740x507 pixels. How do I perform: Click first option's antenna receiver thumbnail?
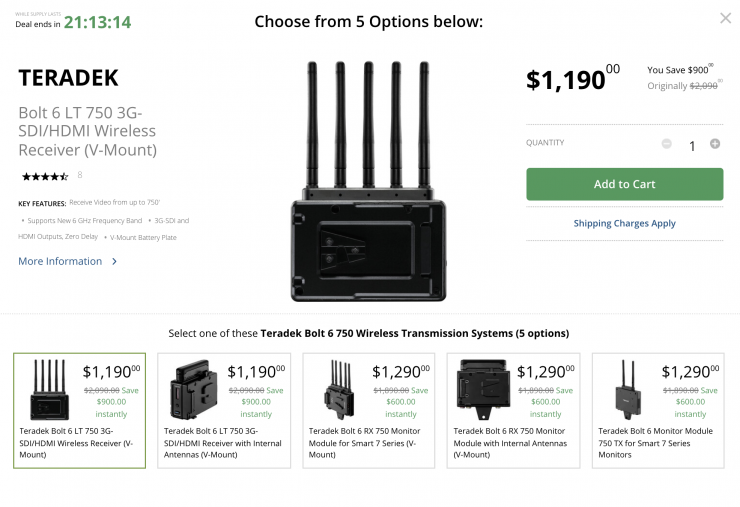49,389
